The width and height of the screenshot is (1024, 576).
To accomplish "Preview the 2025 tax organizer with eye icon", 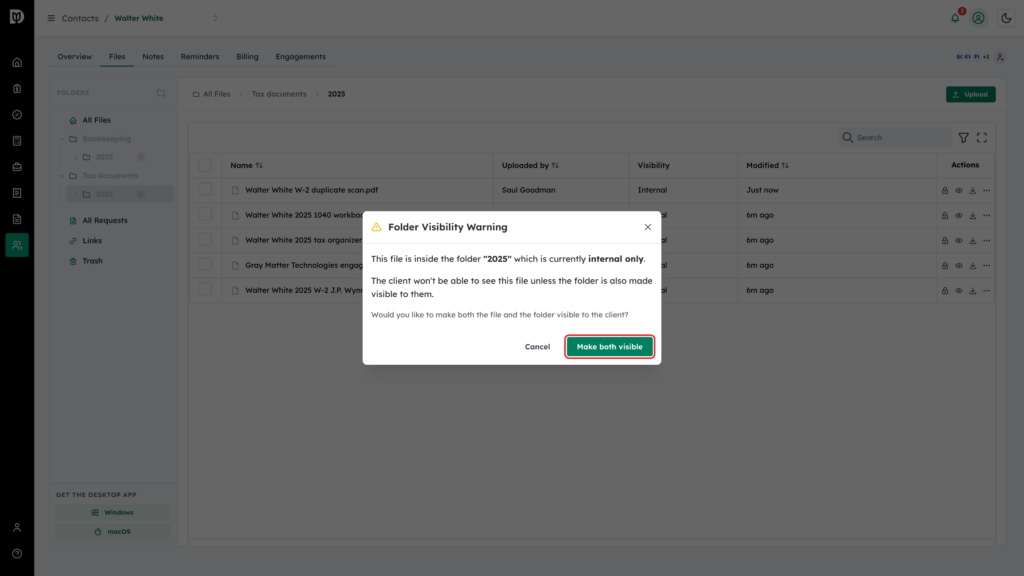I will click(959, 240).
